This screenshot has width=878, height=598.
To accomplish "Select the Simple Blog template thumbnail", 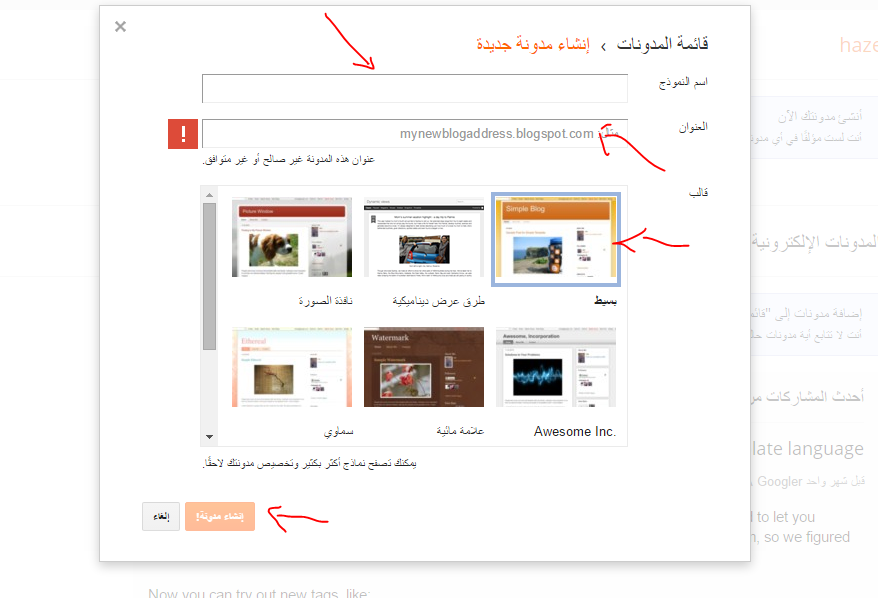I will click(555, 239).
